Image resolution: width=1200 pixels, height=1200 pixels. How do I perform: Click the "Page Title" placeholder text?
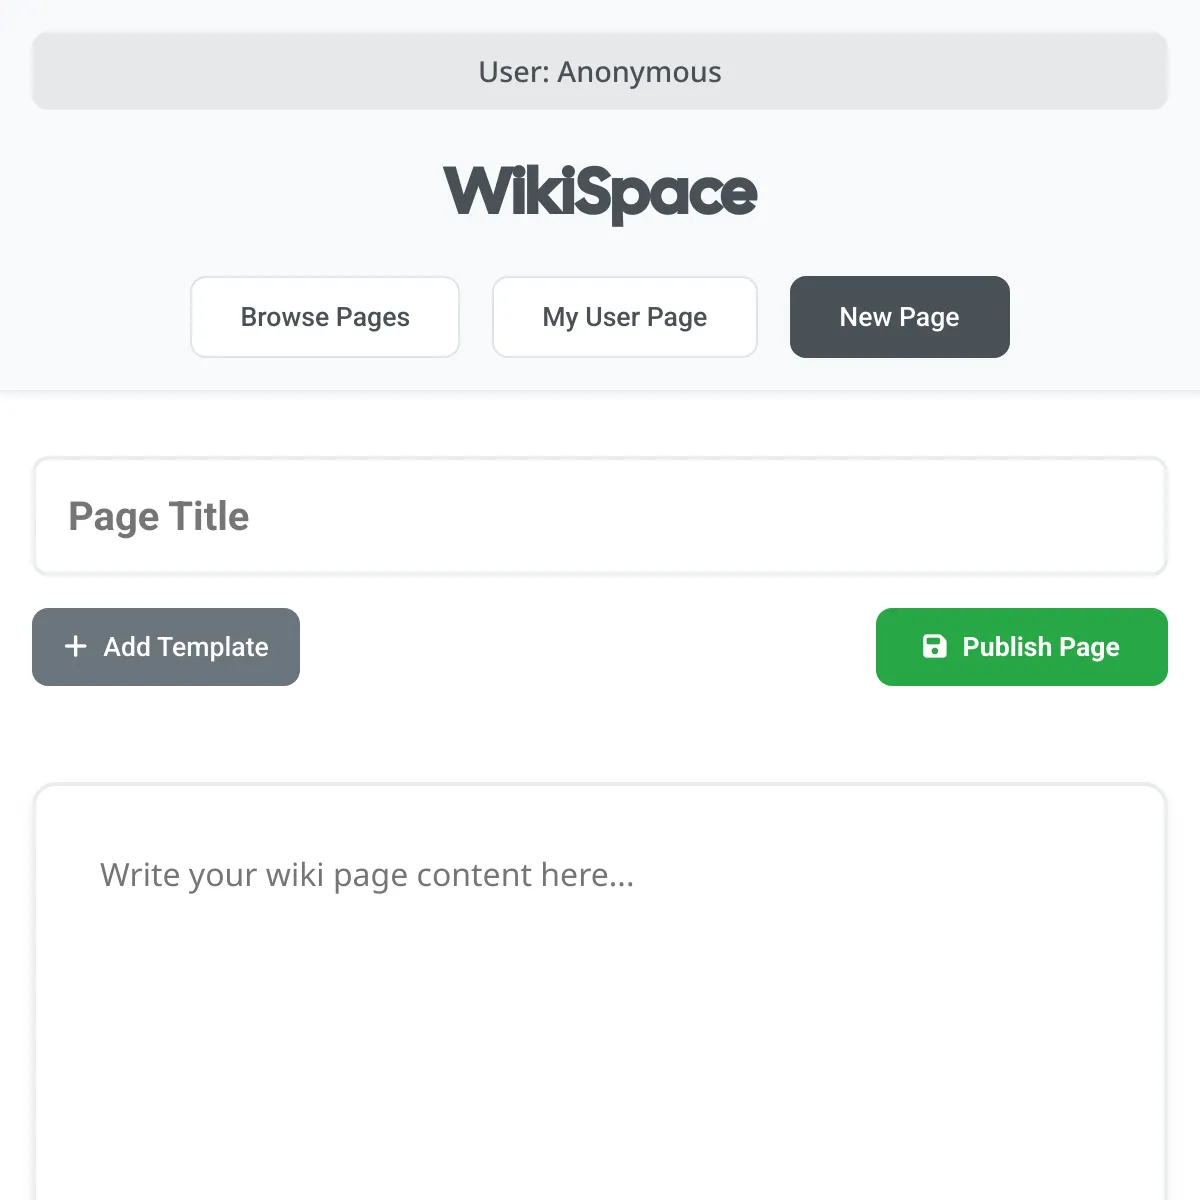(159, 517)
